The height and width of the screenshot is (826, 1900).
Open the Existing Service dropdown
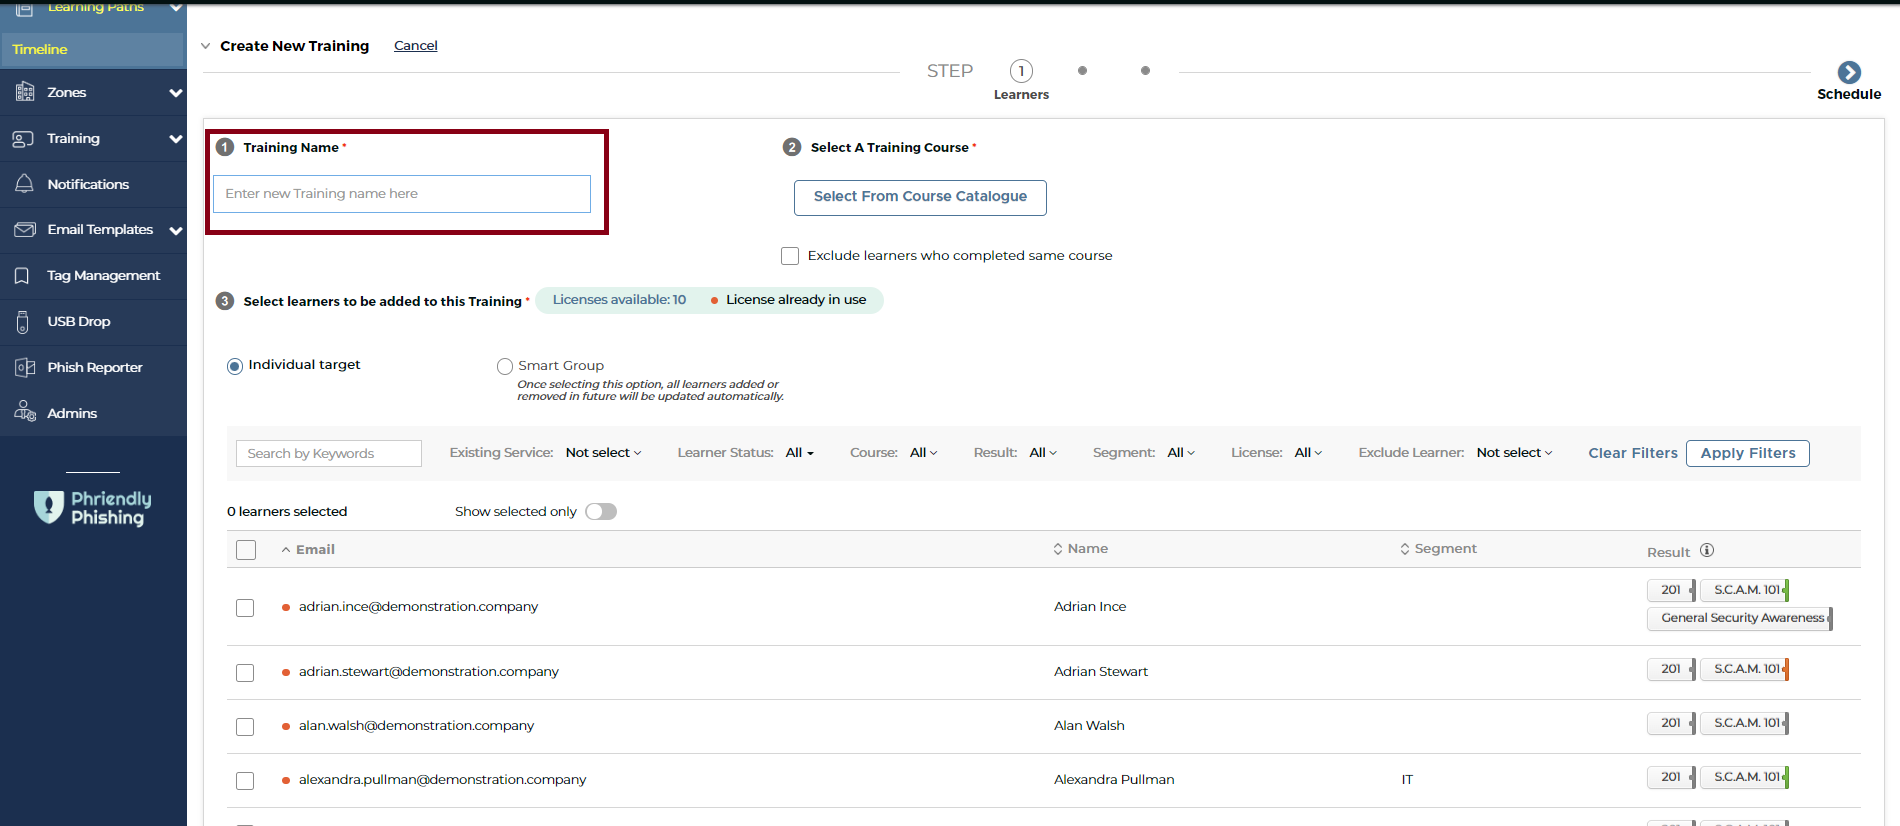click(603, 453)
